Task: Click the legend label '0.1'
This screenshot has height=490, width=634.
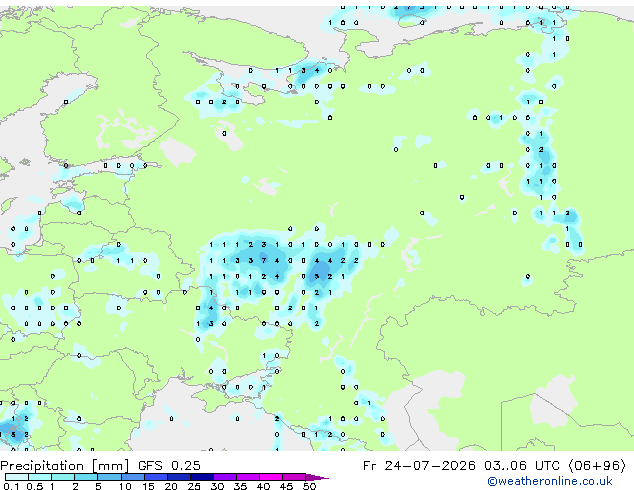Action: tap(11, 486)
